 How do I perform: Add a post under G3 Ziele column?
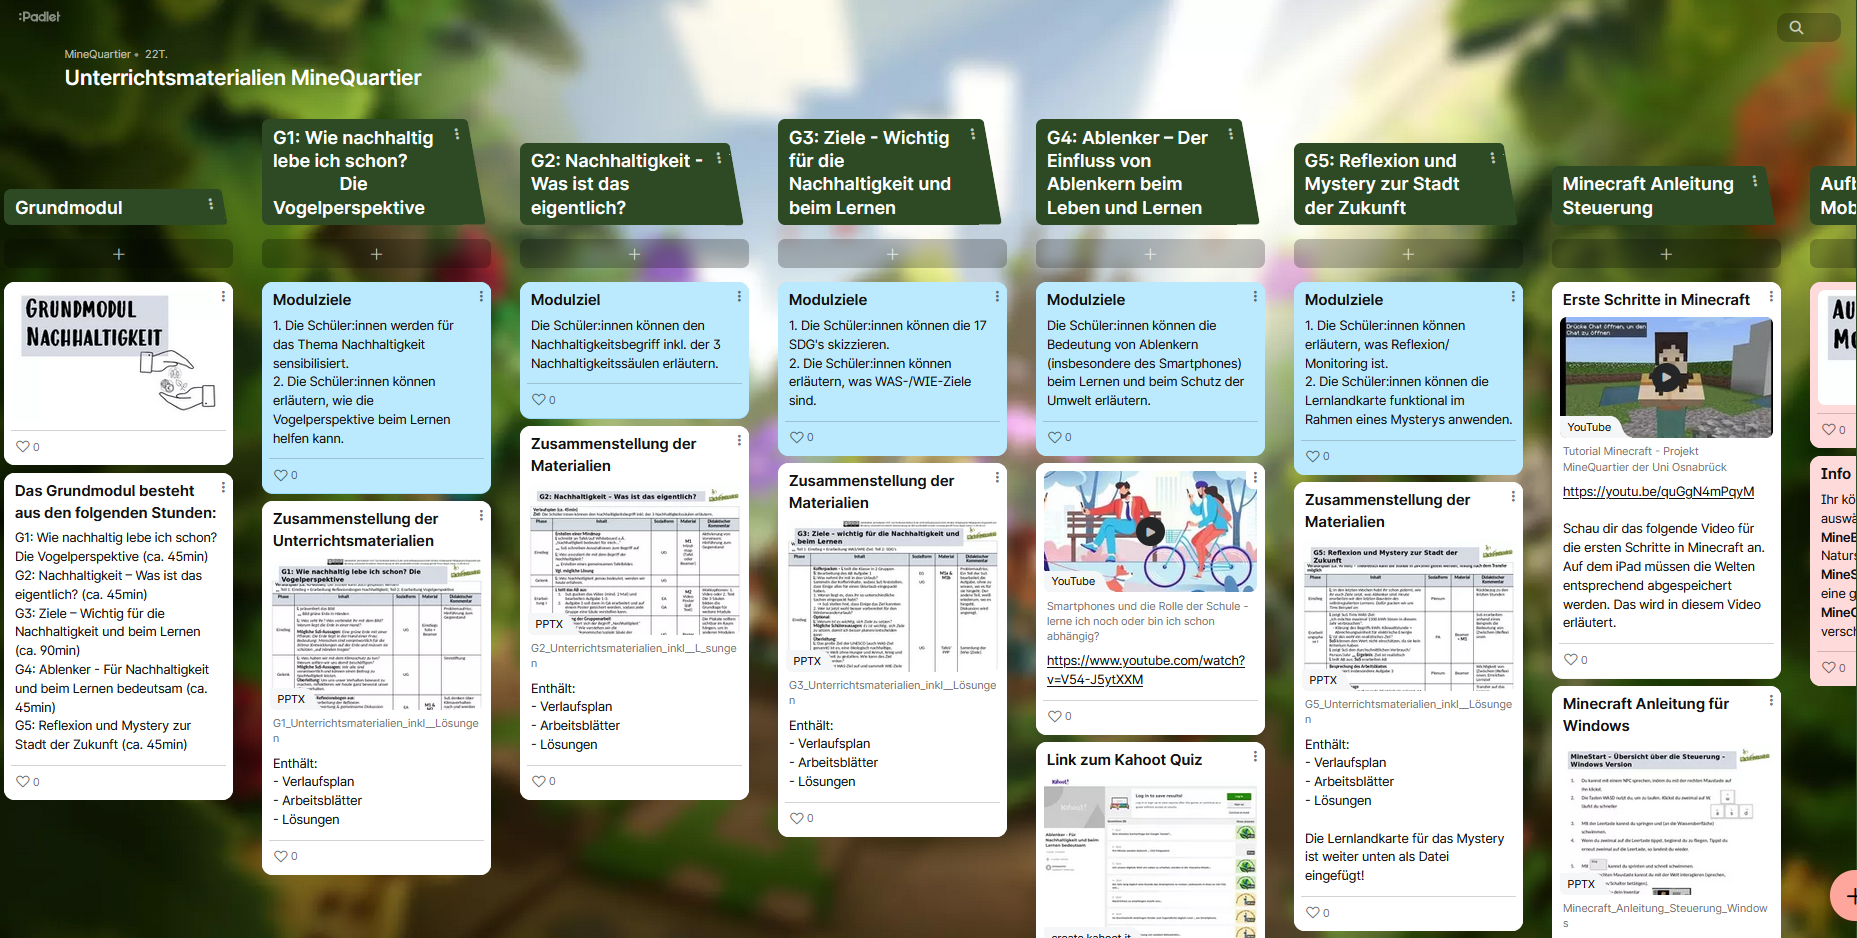click(892, 254)
